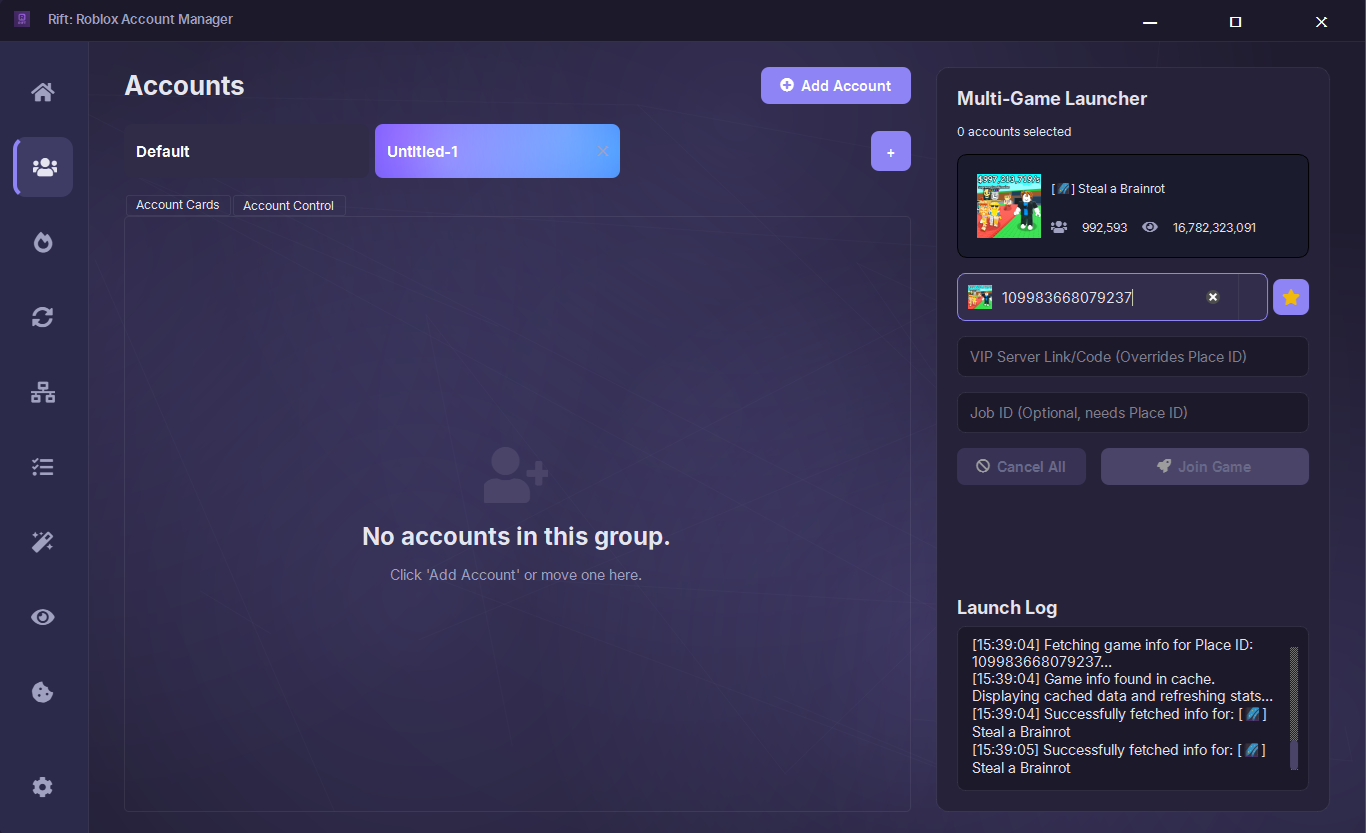1366x833 pixels.
Task: Switch to the Account Control tab
Action: tap(289, 205)
